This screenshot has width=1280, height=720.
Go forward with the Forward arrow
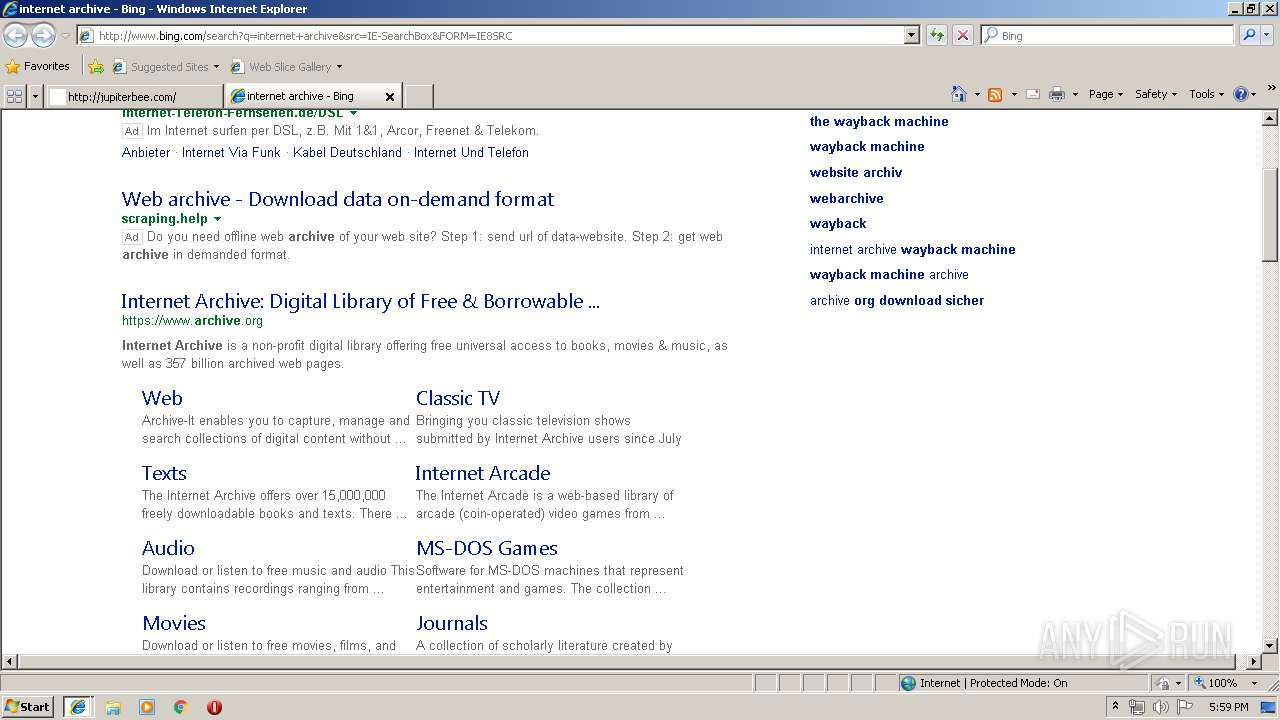pyautogui.click(x=43, y=35)
